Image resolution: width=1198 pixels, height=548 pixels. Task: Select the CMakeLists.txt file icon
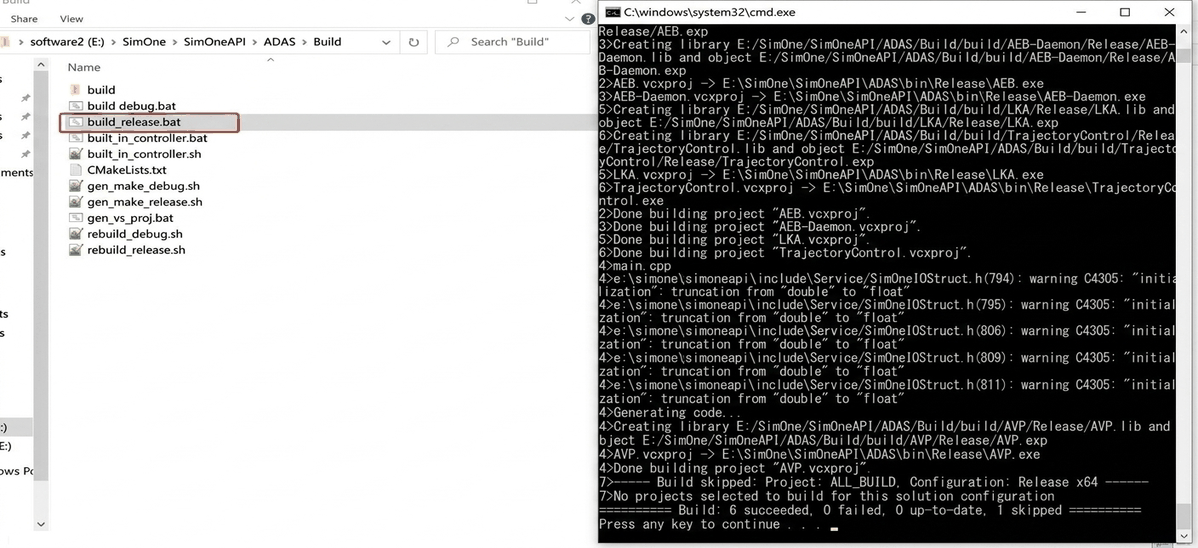[x=75, y=170]
